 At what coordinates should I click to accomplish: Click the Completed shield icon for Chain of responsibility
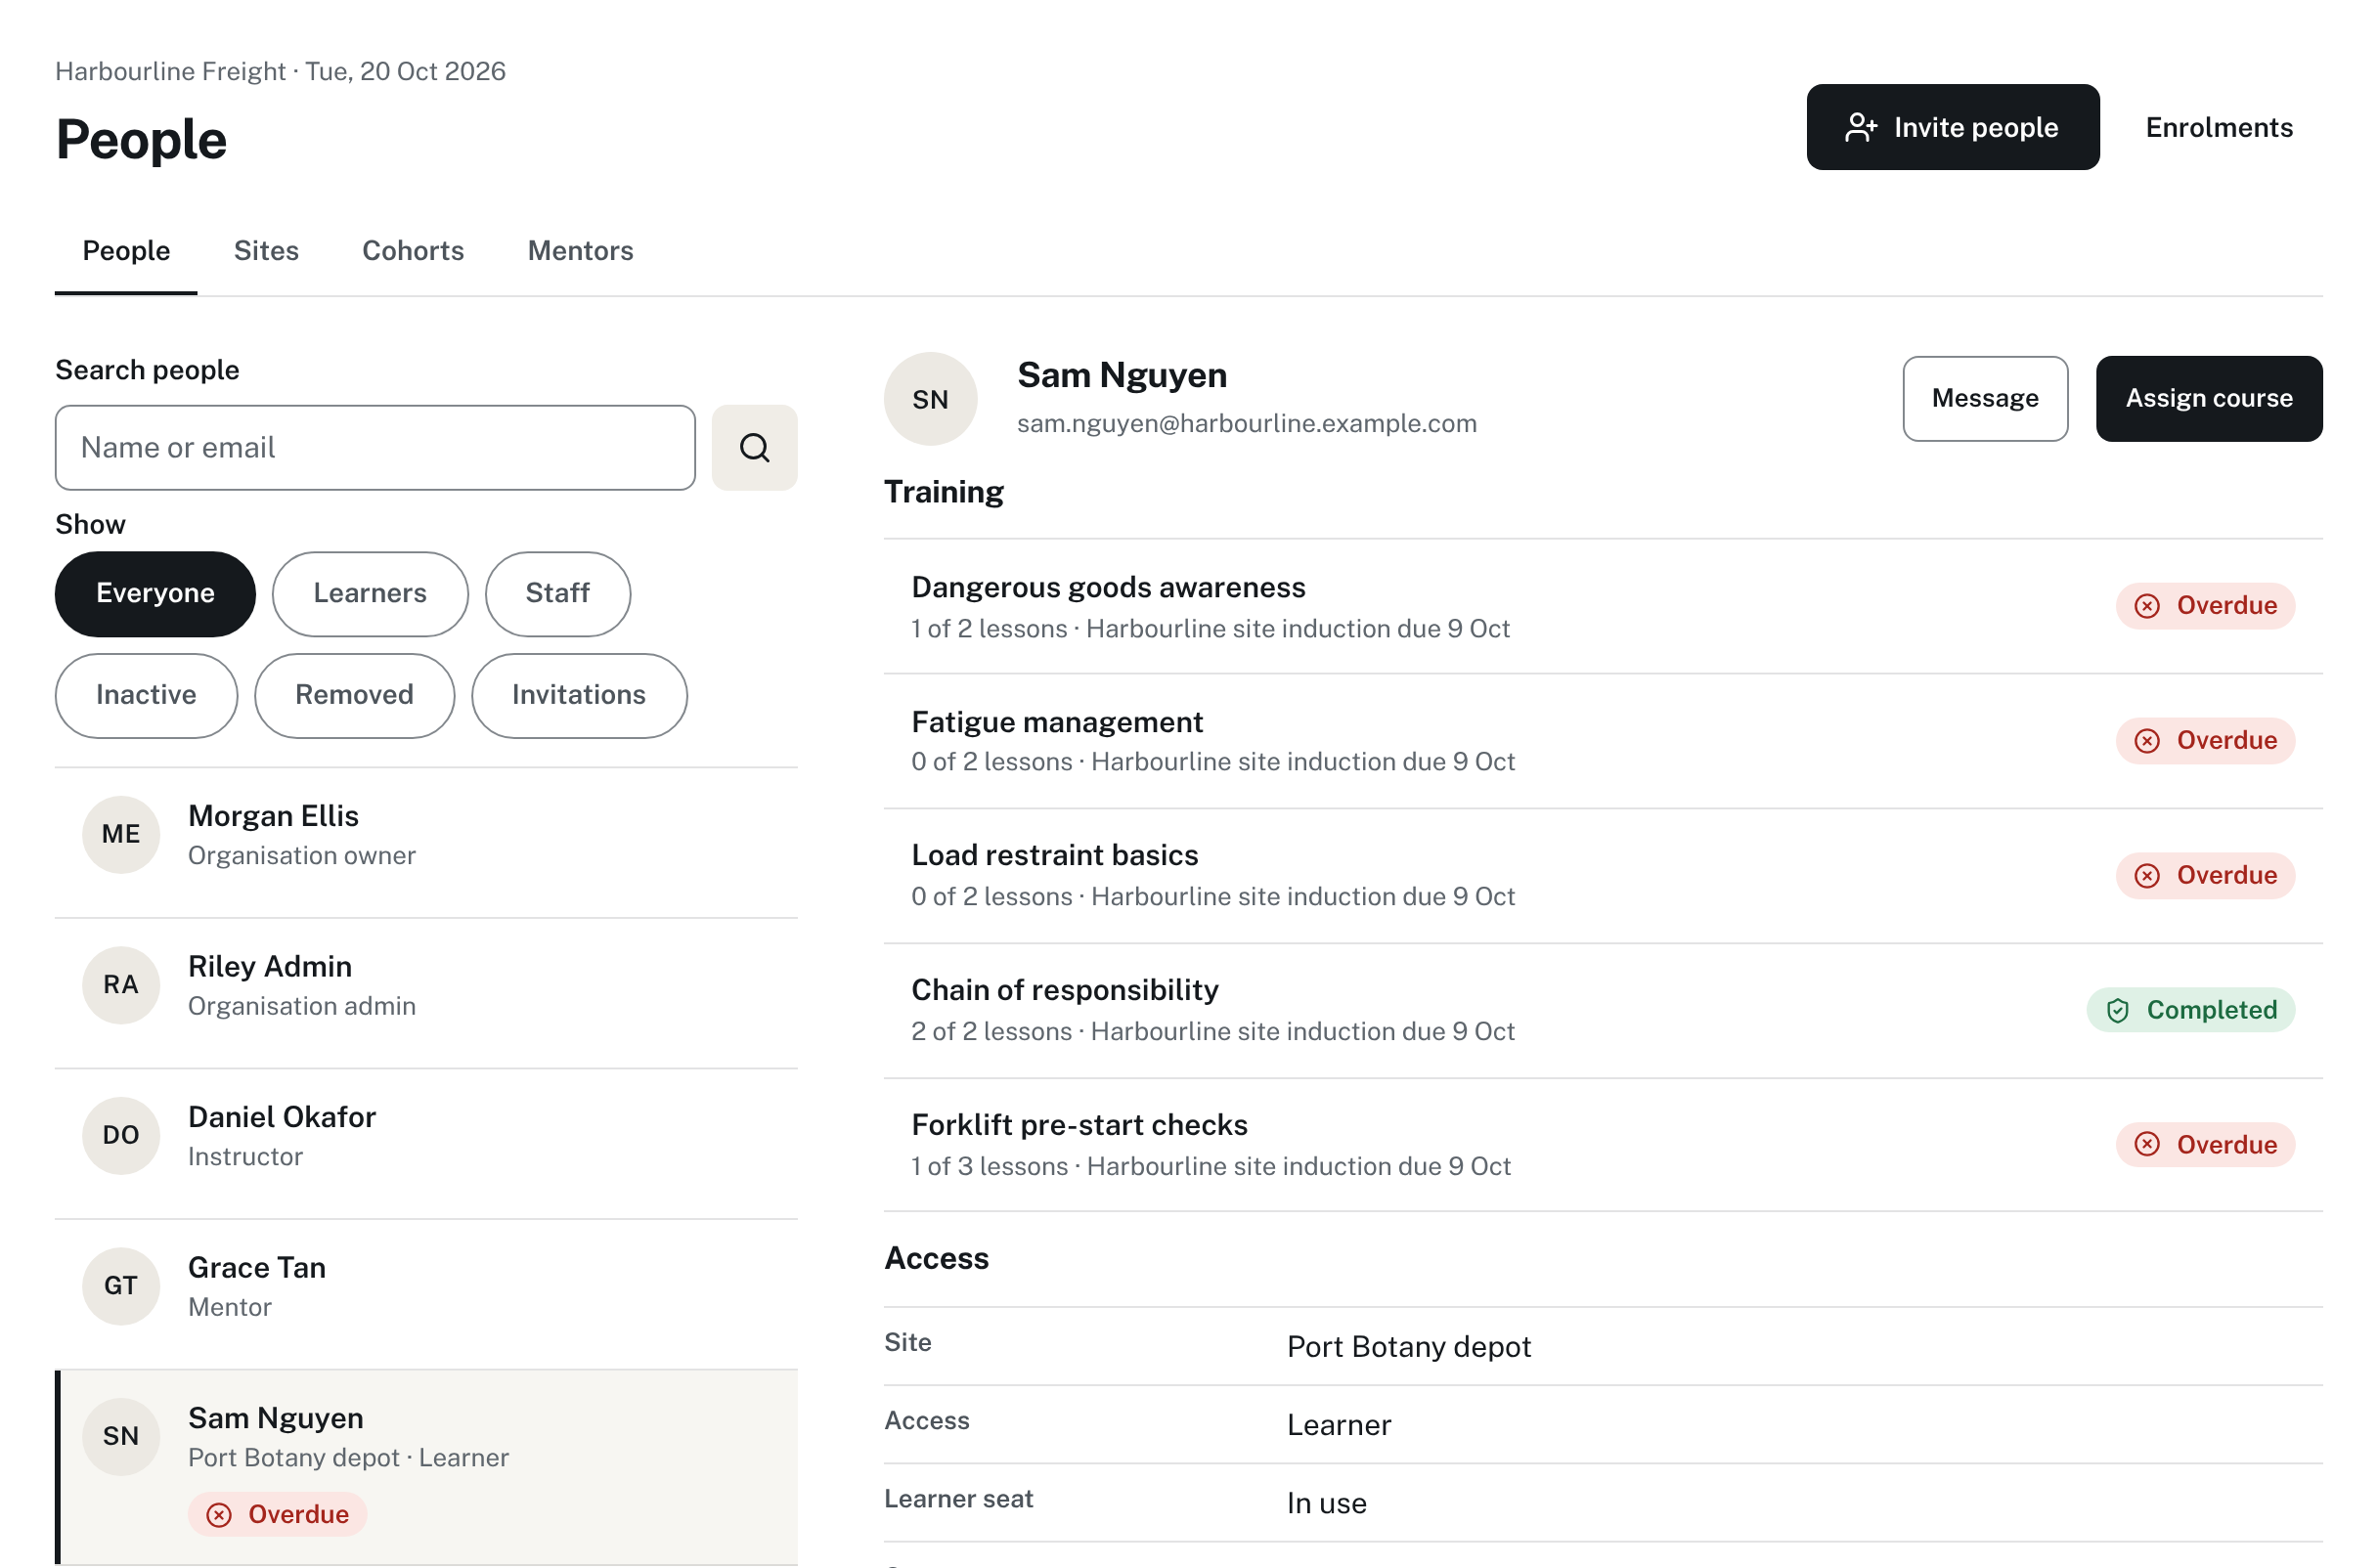point(2117,1010)
